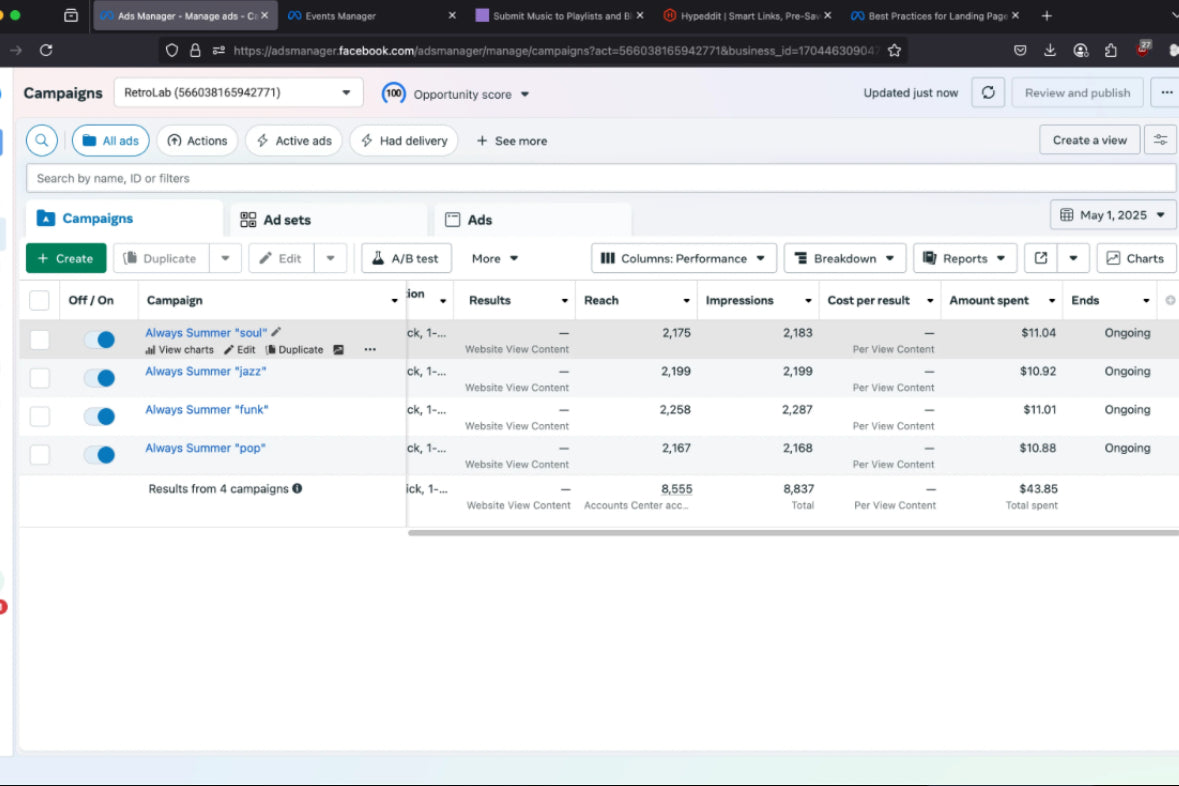Open the three-dot menu beside Review and publish

click(x=1166, y=93)
